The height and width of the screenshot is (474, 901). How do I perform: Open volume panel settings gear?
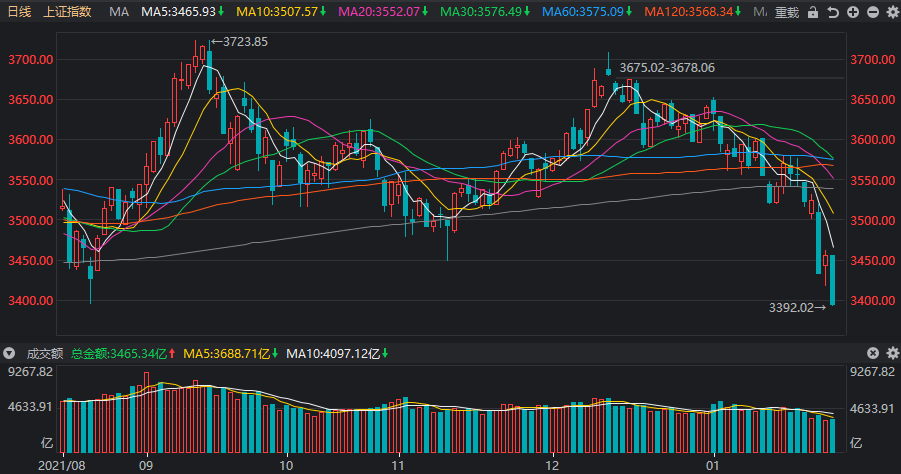(892, 353)
